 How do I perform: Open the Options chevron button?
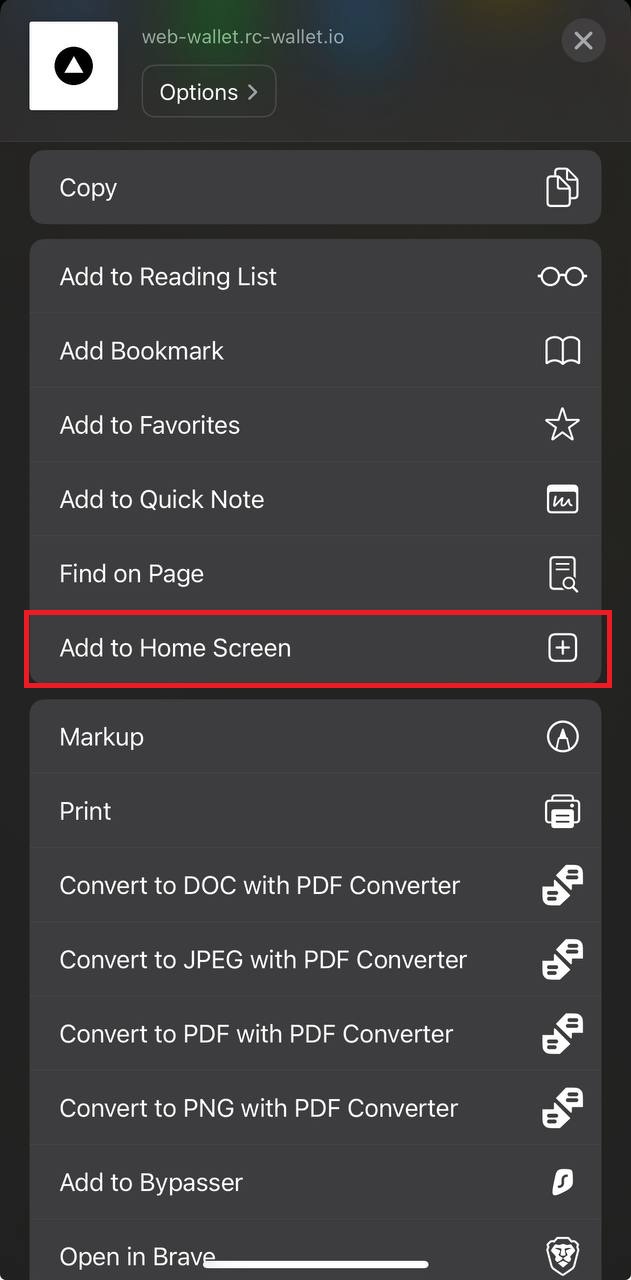coord(209,92)
